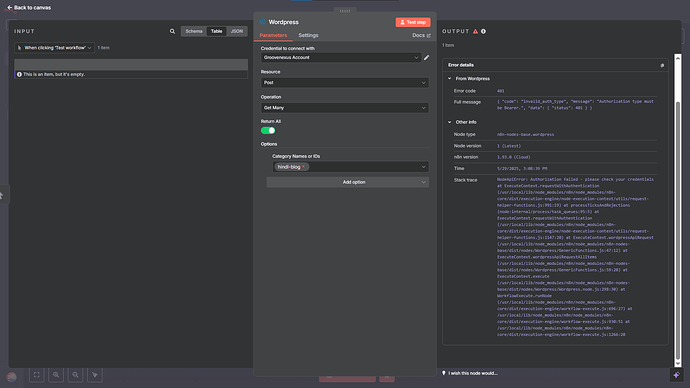Select 'This is an item, but it's empty' text
Screen dimensions: 690x388
(54, 74)
